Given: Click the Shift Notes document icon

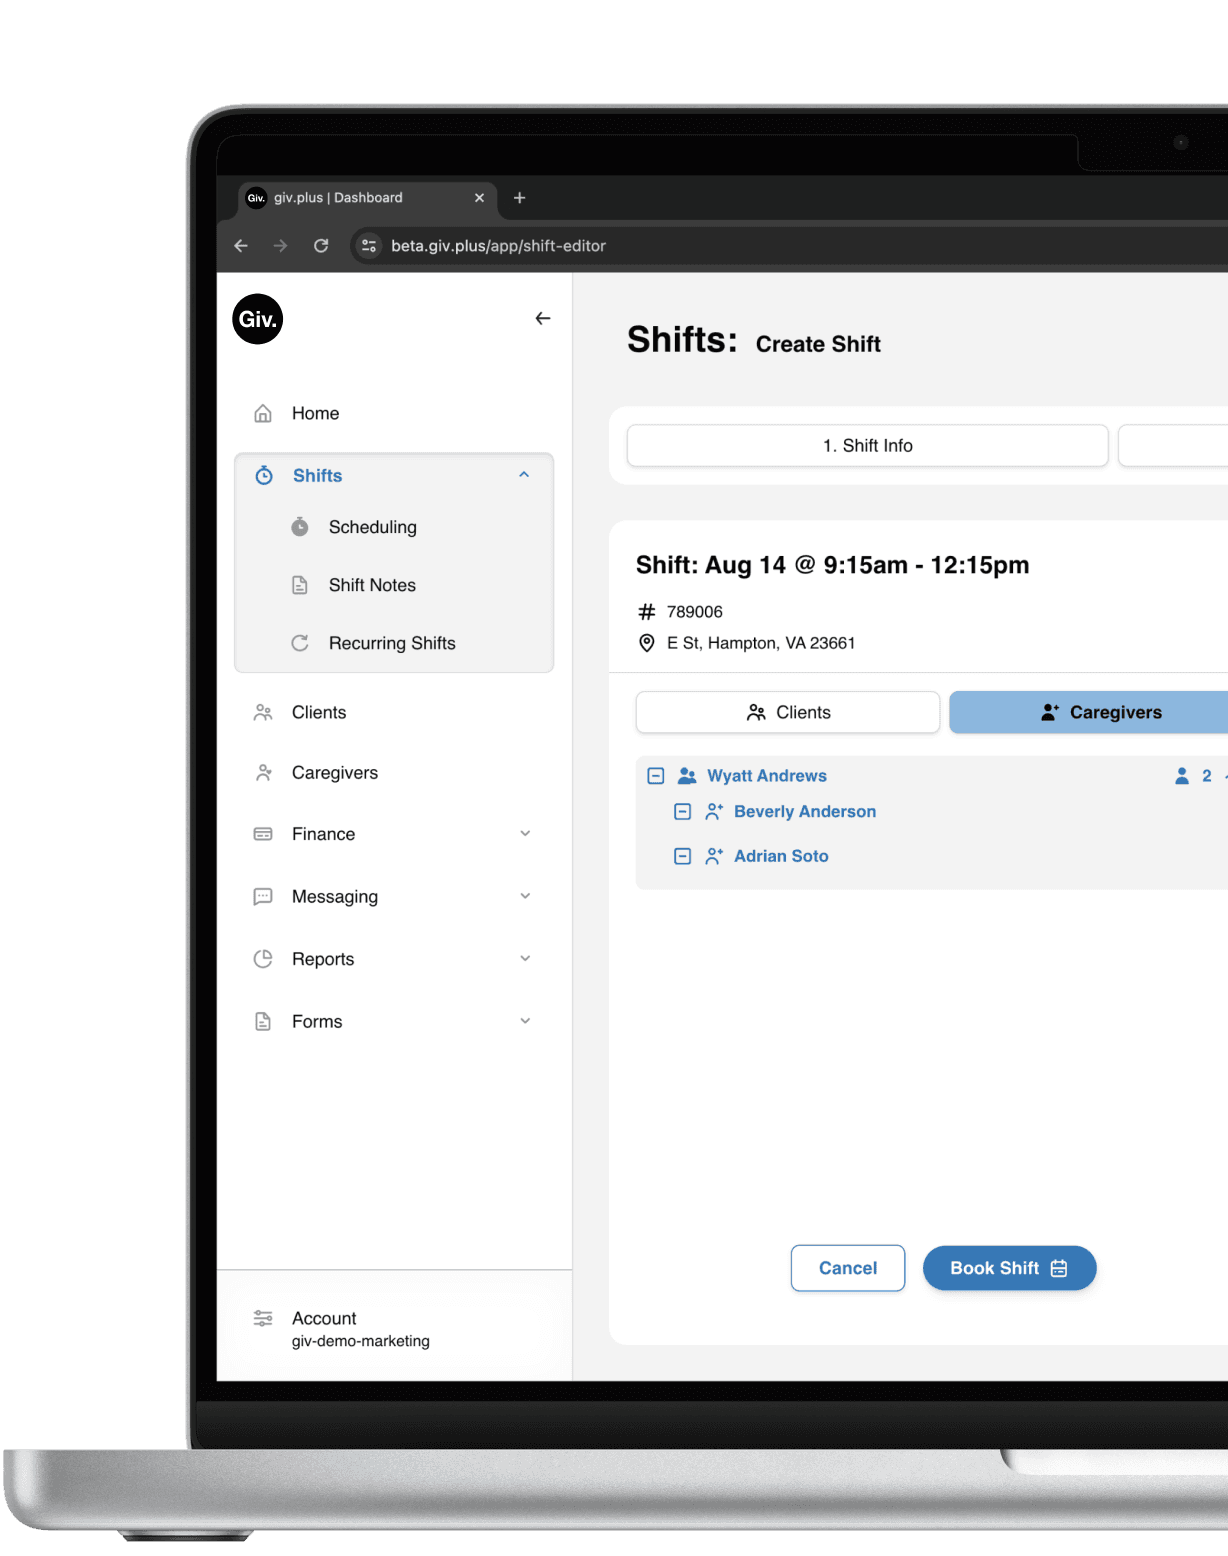Looking at the screenshot, I should pyautogui.click(x=300, y=585).
